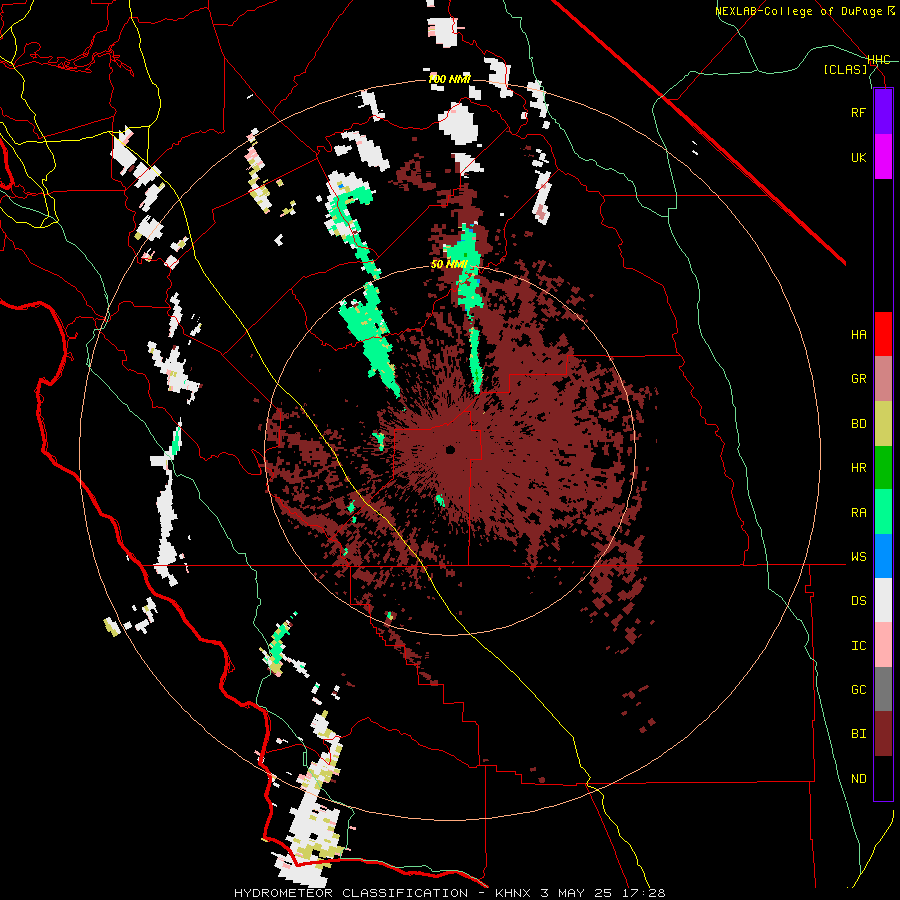Click the radar site center dot
900x900 pixels.
[450, 450]
